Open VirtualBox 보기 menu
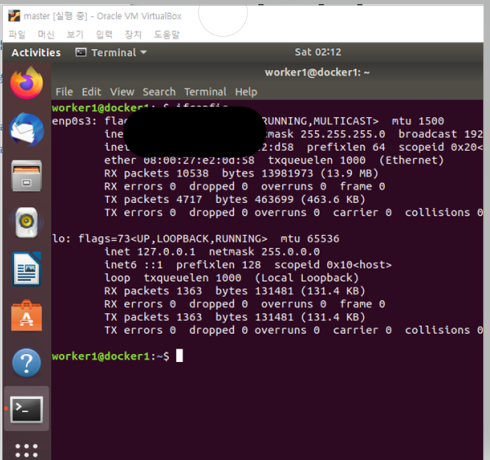The image size is (490, 460). coord(75,34)
